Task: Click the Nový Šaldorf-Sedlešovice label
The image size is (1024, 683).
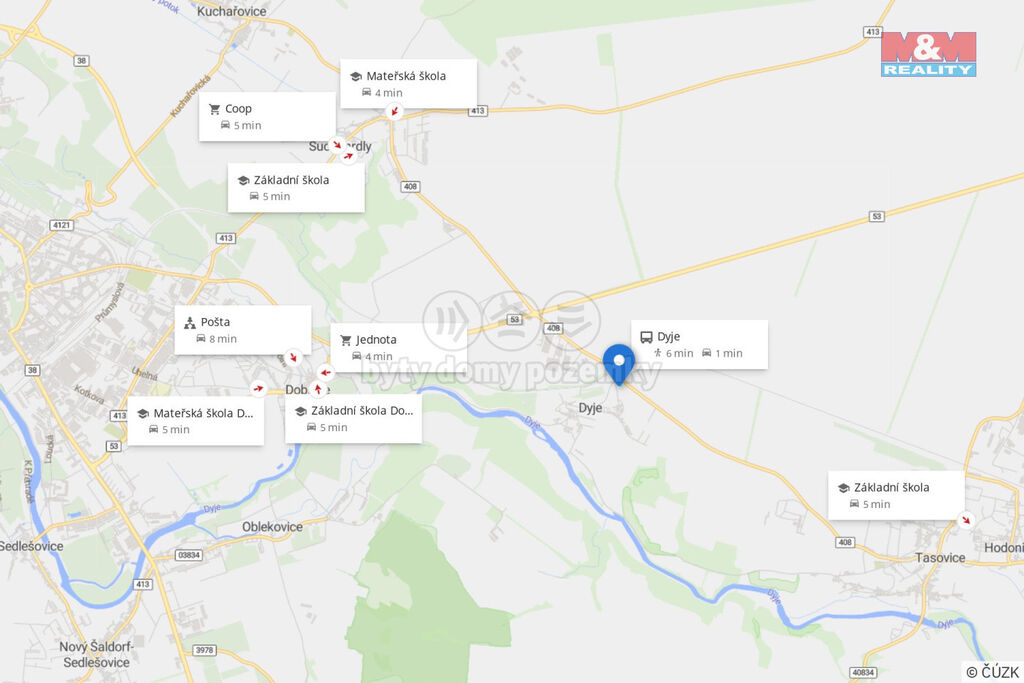Action: [97, 654]
